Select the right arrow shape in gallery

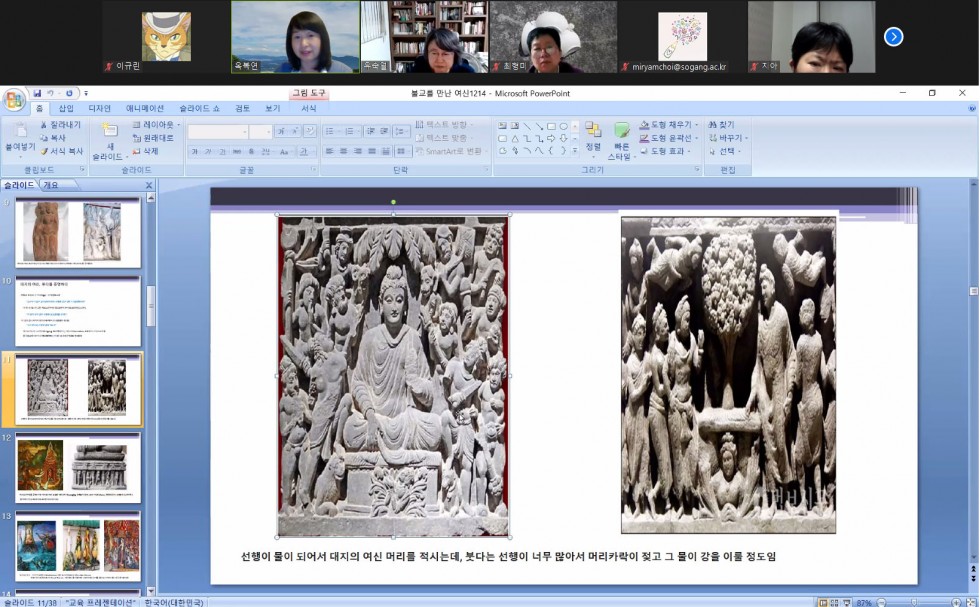coord(551,138)
